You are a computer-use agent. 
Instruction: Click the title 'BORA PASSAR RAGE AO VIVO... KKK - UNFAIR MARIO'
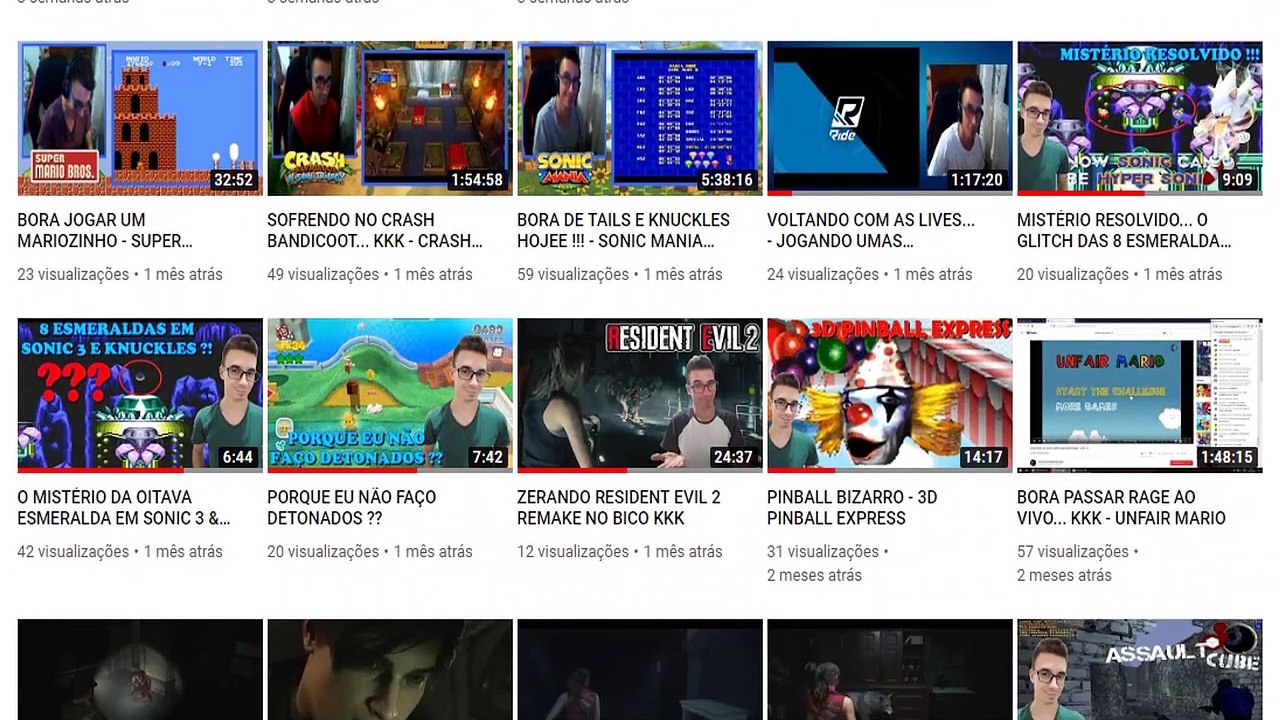[1122, 507]
